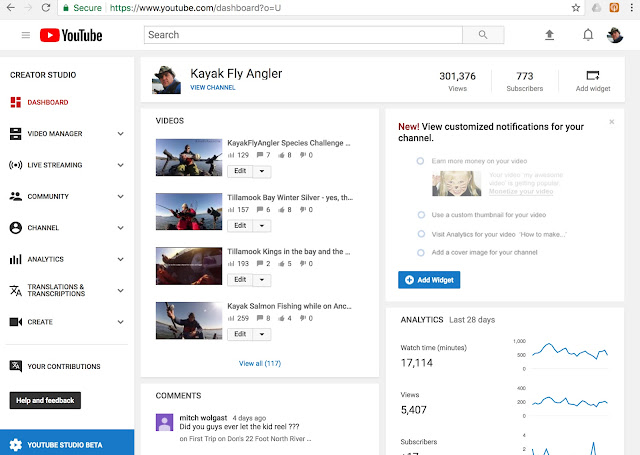Image resolution: width=640 pixels, height=455 pixels.
Task: Click inside the YouTube search field
Action: tap(303, 35)
